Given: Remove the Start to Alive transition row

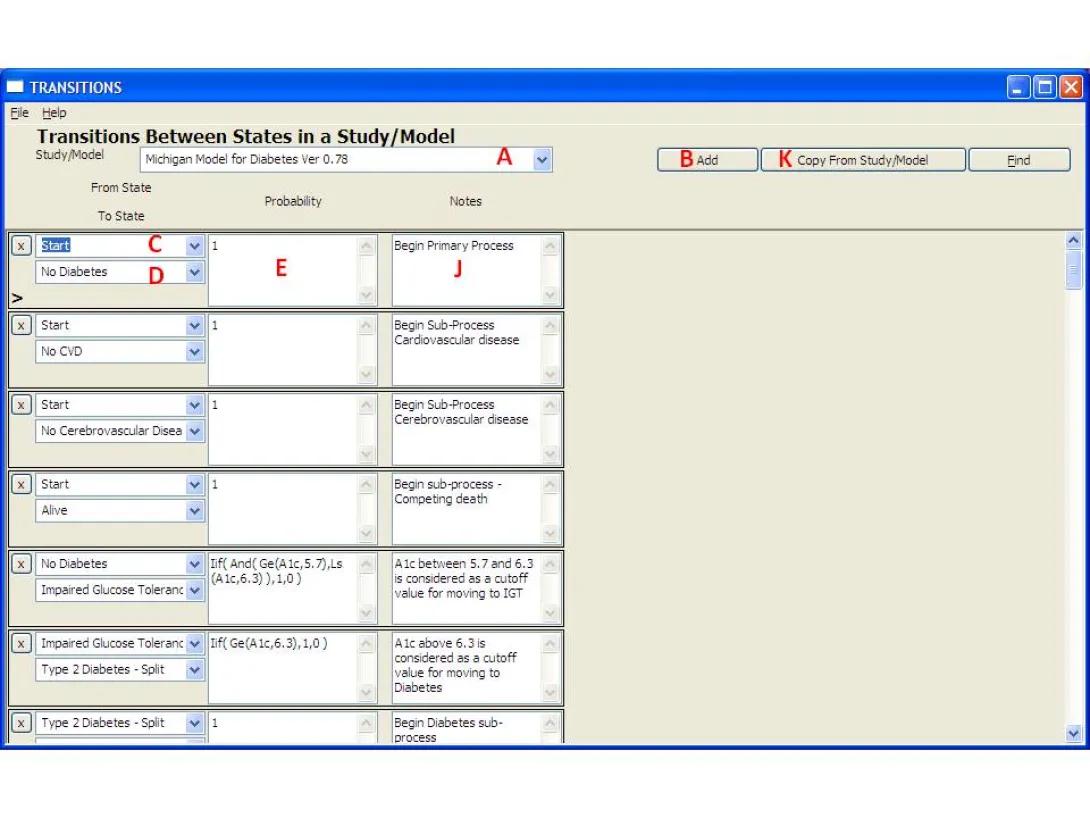Looking at the screenshot, I should point(21,484).
